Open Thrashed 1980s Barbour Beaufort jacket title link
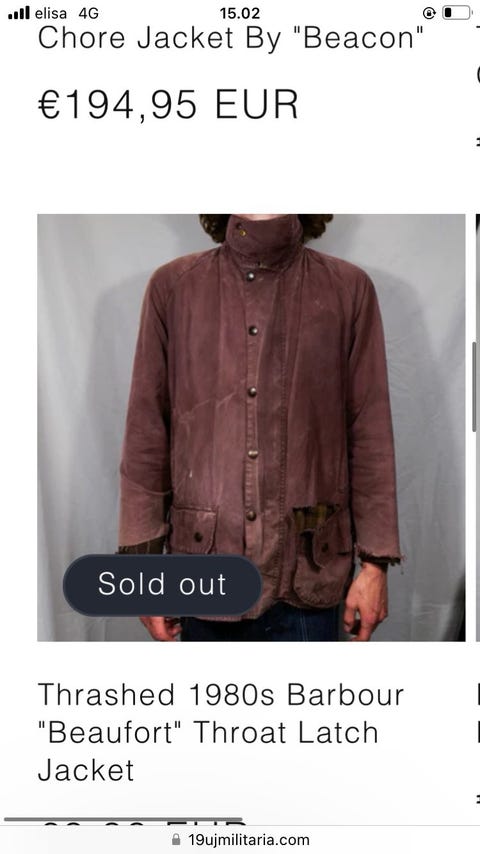The height and width of the screenshot is (854, 480). tap(221, 732)
